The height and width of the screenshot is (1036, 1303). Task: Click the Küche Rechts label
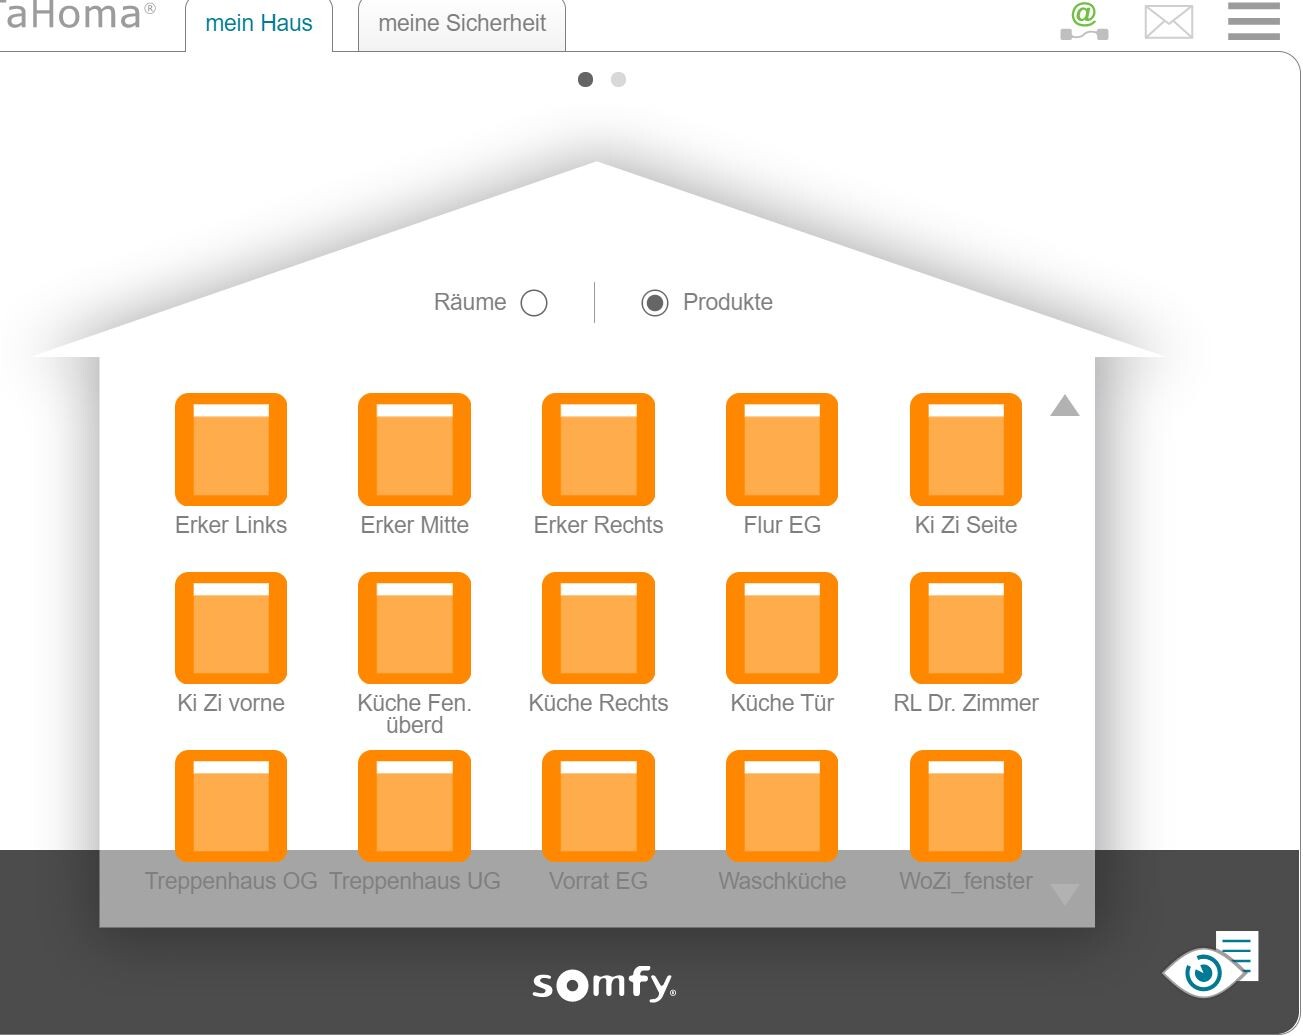(x=598, y=703)
